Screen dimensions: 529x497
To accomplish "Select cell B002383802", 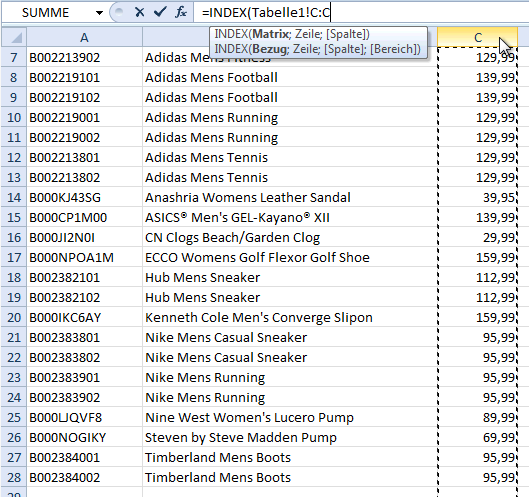I will (84, 357).
